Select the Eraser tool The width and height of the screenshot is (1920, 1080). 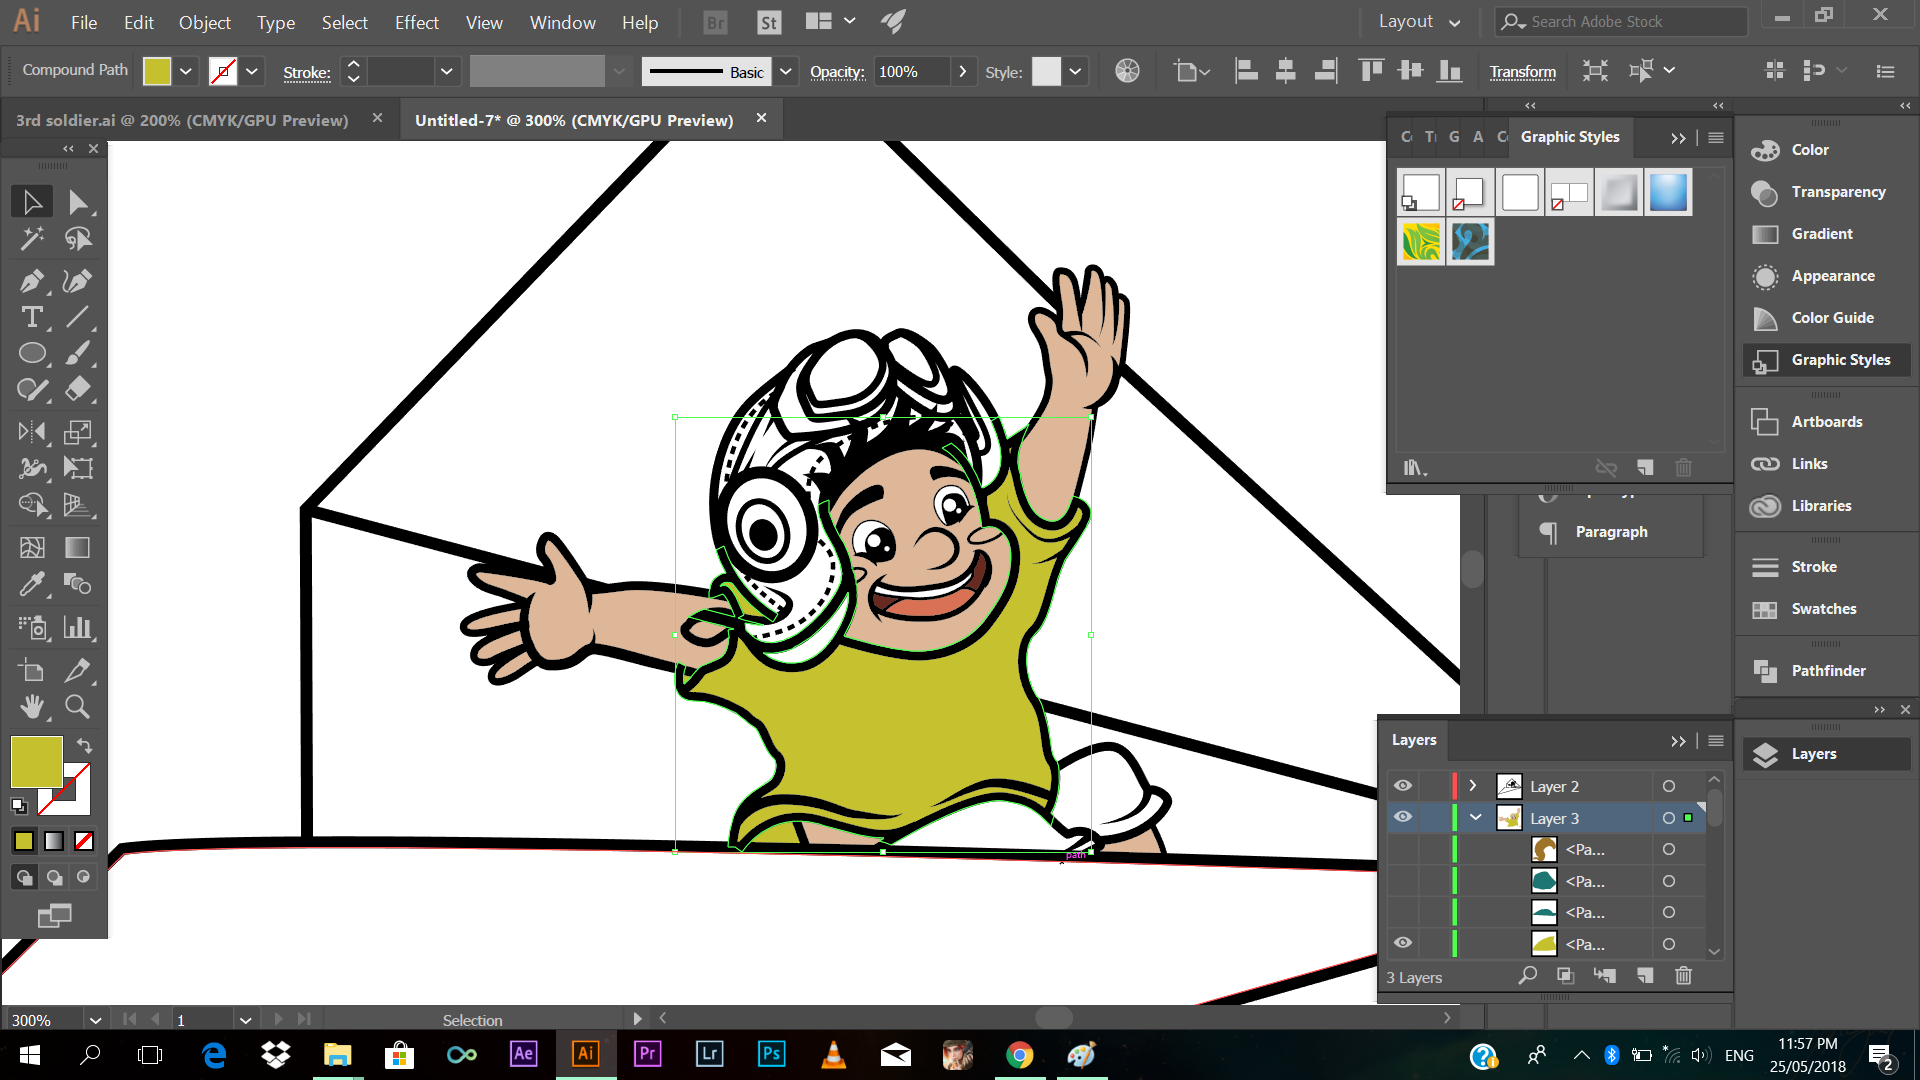click(78, 389)
